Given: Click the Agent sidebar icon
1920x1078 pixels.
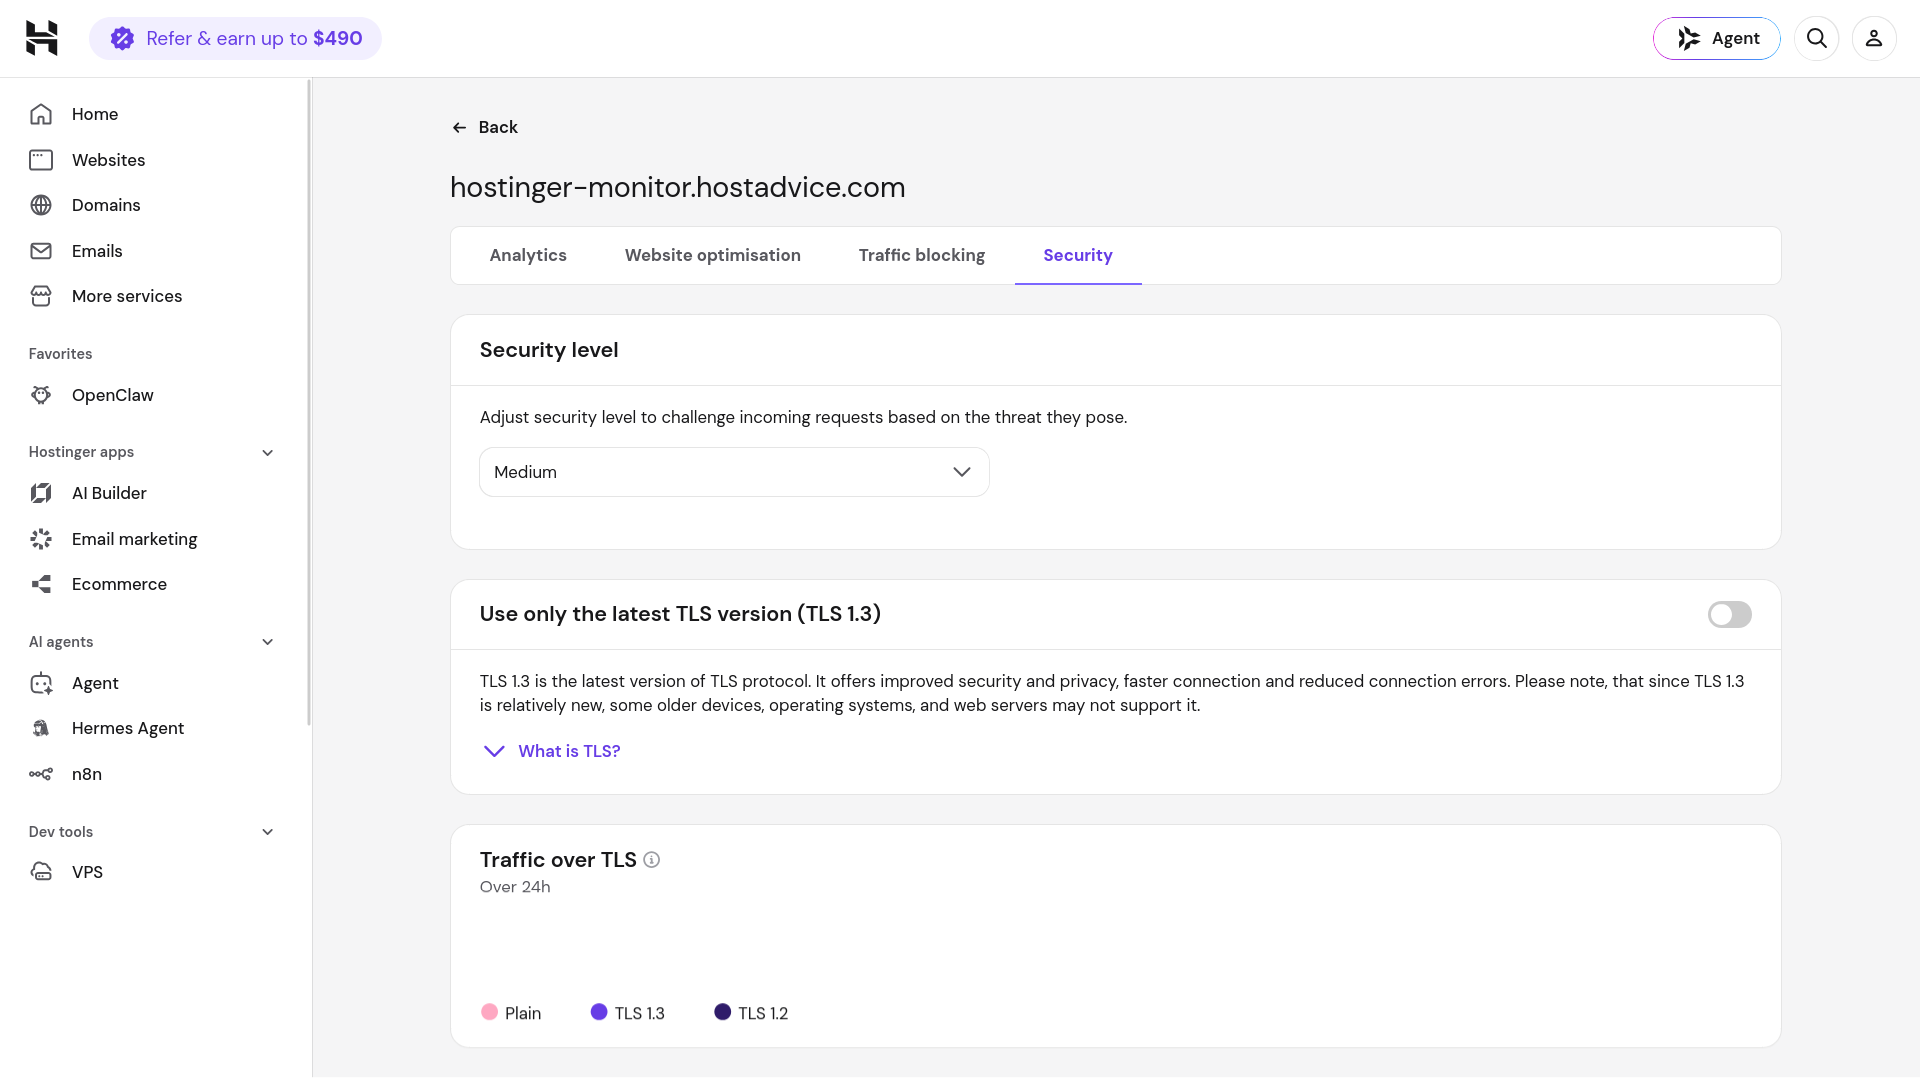Looking at the screenshot, I should coord(41,683).
